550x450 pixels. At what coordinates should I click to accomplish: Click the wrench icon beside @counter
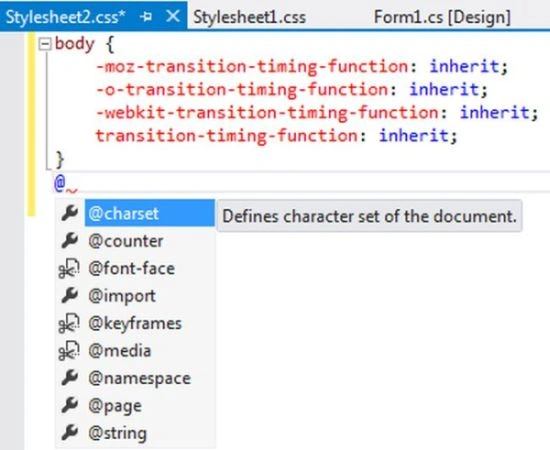[69, 241]
